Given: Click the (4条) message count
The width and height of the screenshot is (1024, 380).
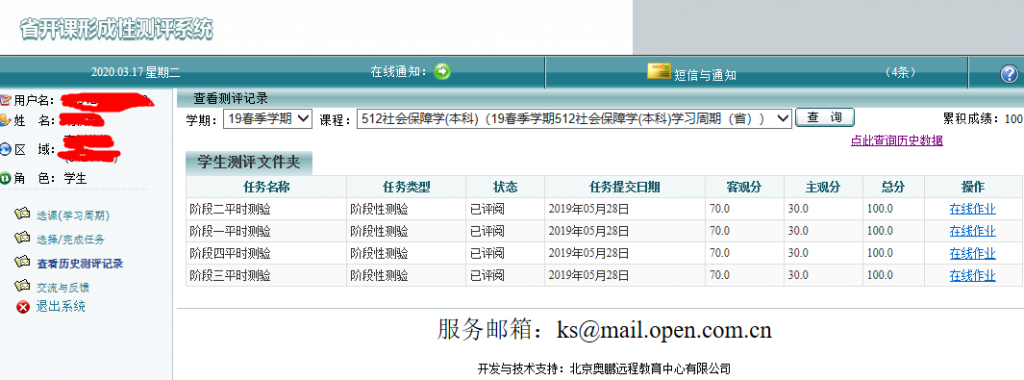Looking at the screenshot, I should pos(901,72).
